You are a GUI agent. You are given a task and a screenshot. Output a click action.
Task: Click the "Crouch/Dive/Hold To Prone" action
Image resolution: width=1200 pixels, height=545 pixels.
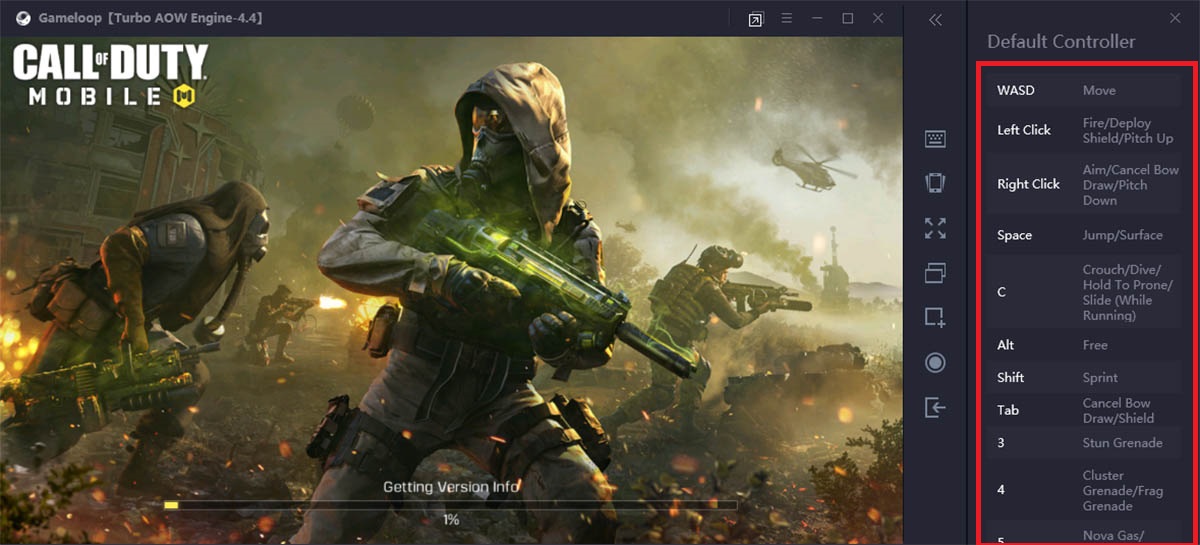click(x=1128, y=292)
